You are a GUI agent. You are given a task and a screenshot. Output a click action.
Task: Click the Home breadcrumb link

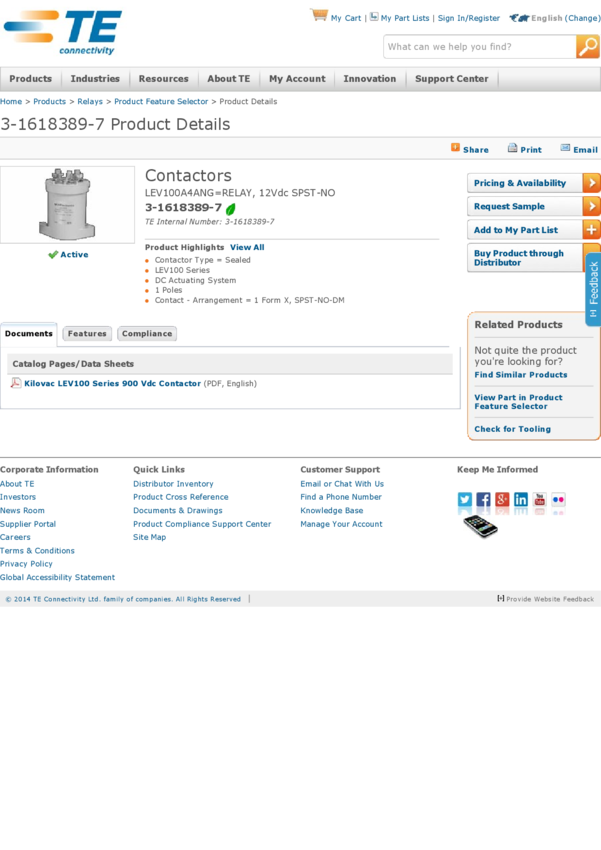[x=11, y=101]
